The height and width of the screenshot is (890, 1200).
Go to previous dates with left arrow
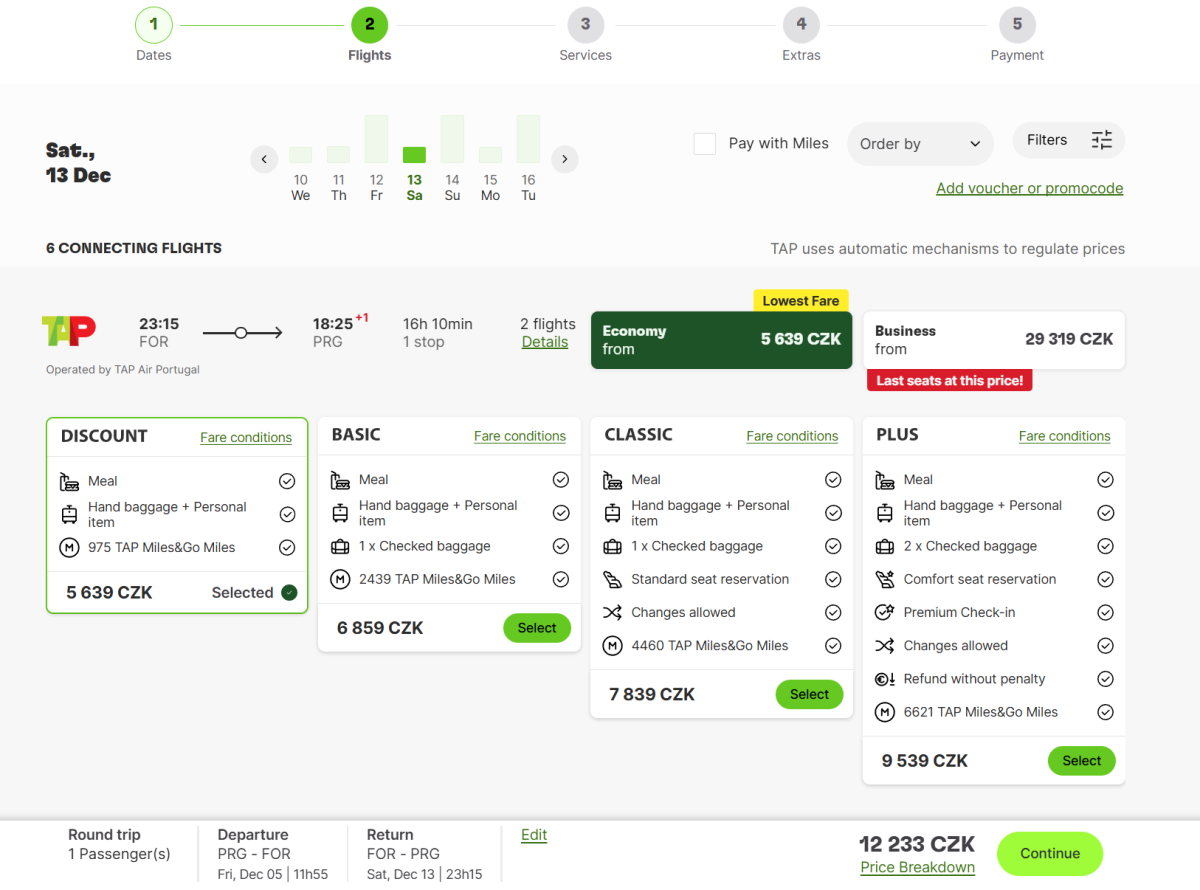coord(264,159)
